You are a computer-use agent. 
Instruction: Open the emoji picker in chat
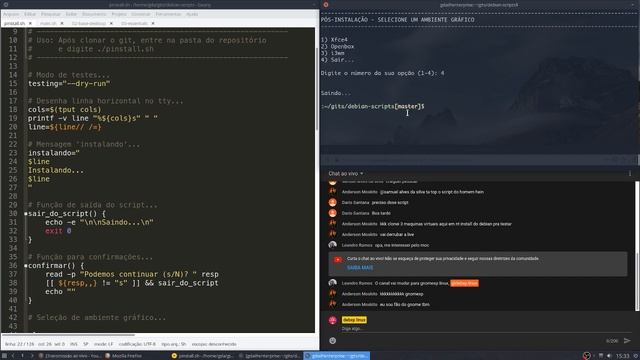(333, 340)
